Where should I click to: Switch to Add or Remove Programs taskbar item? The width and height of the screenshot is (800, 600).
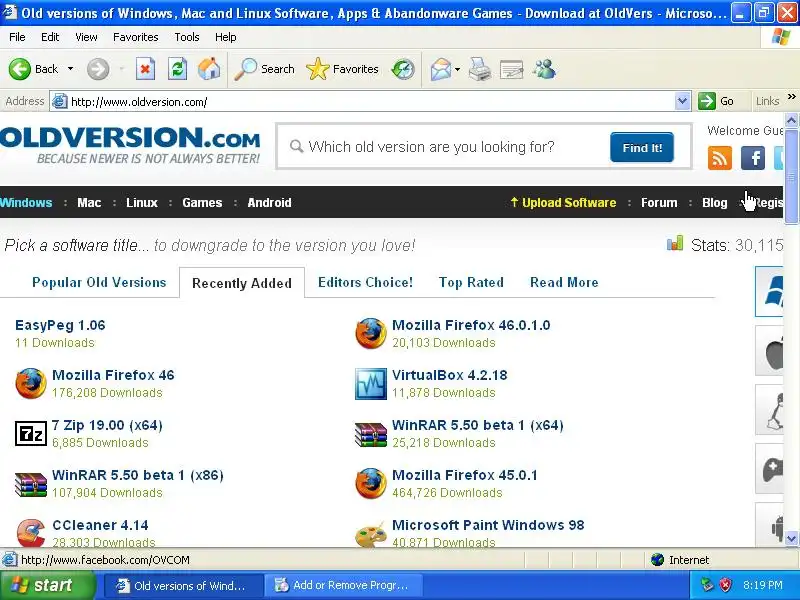click(343, 585)
